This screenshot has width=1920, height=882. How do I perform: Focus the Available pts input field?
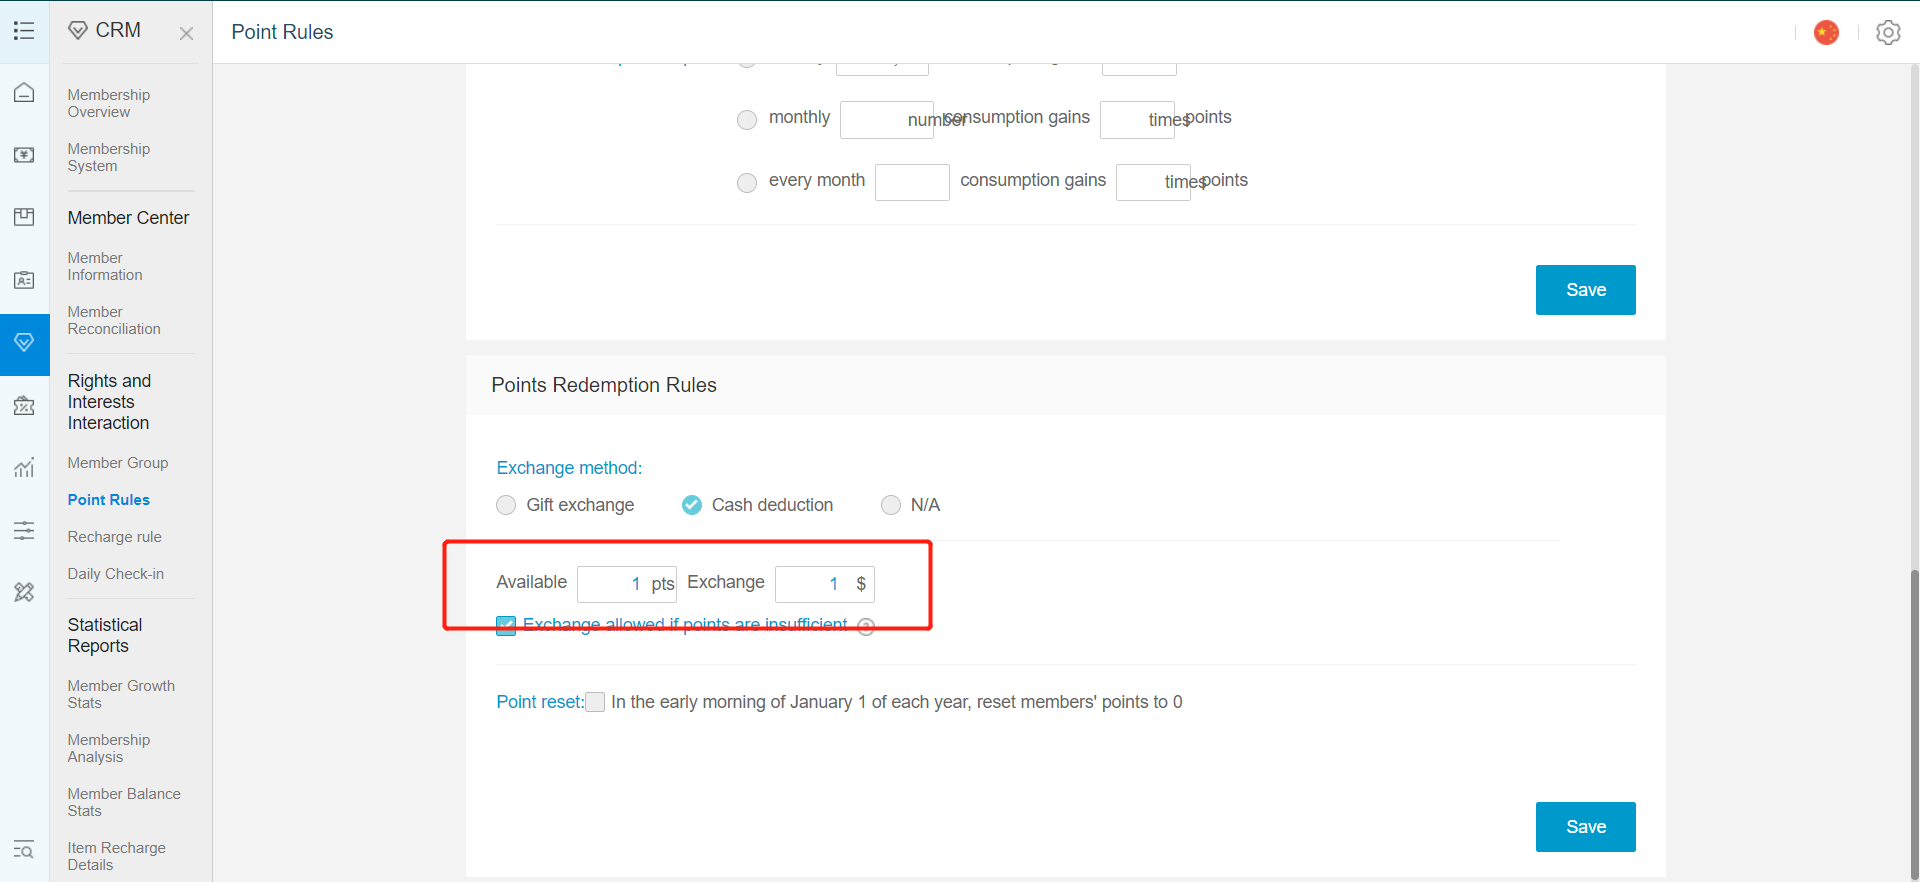click(627, 584)
